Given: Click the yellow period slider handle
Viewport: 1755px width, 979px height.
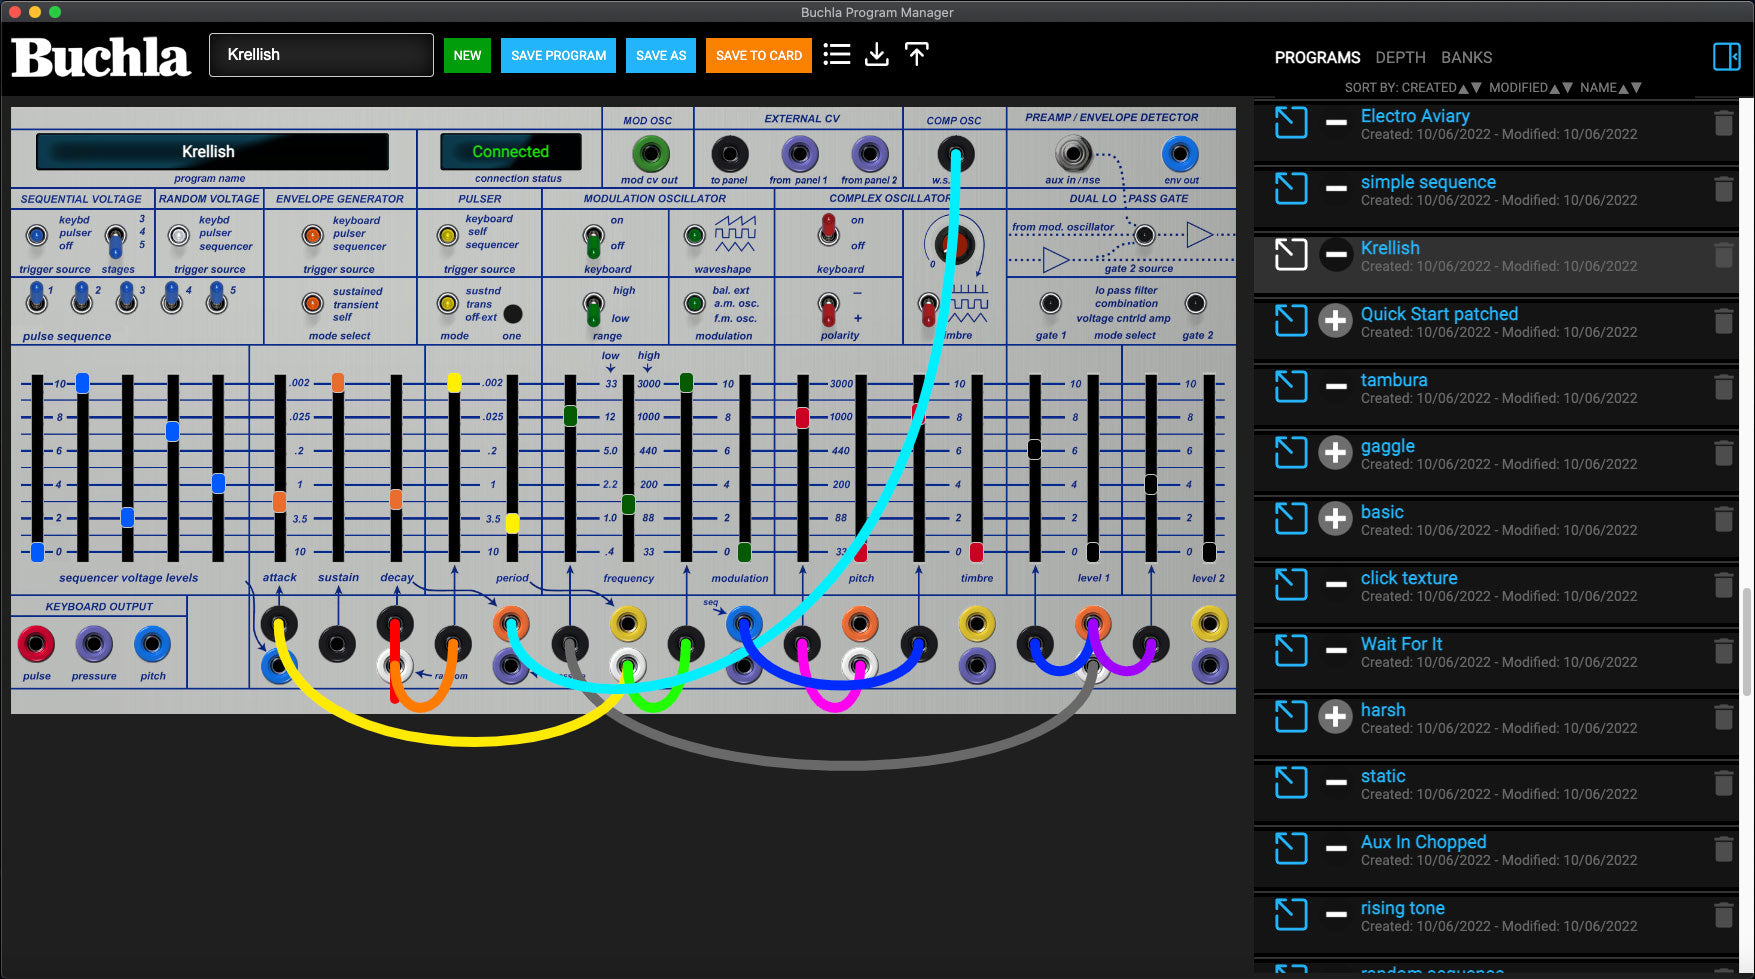Looking at the screenshot, I should point(512,522).
